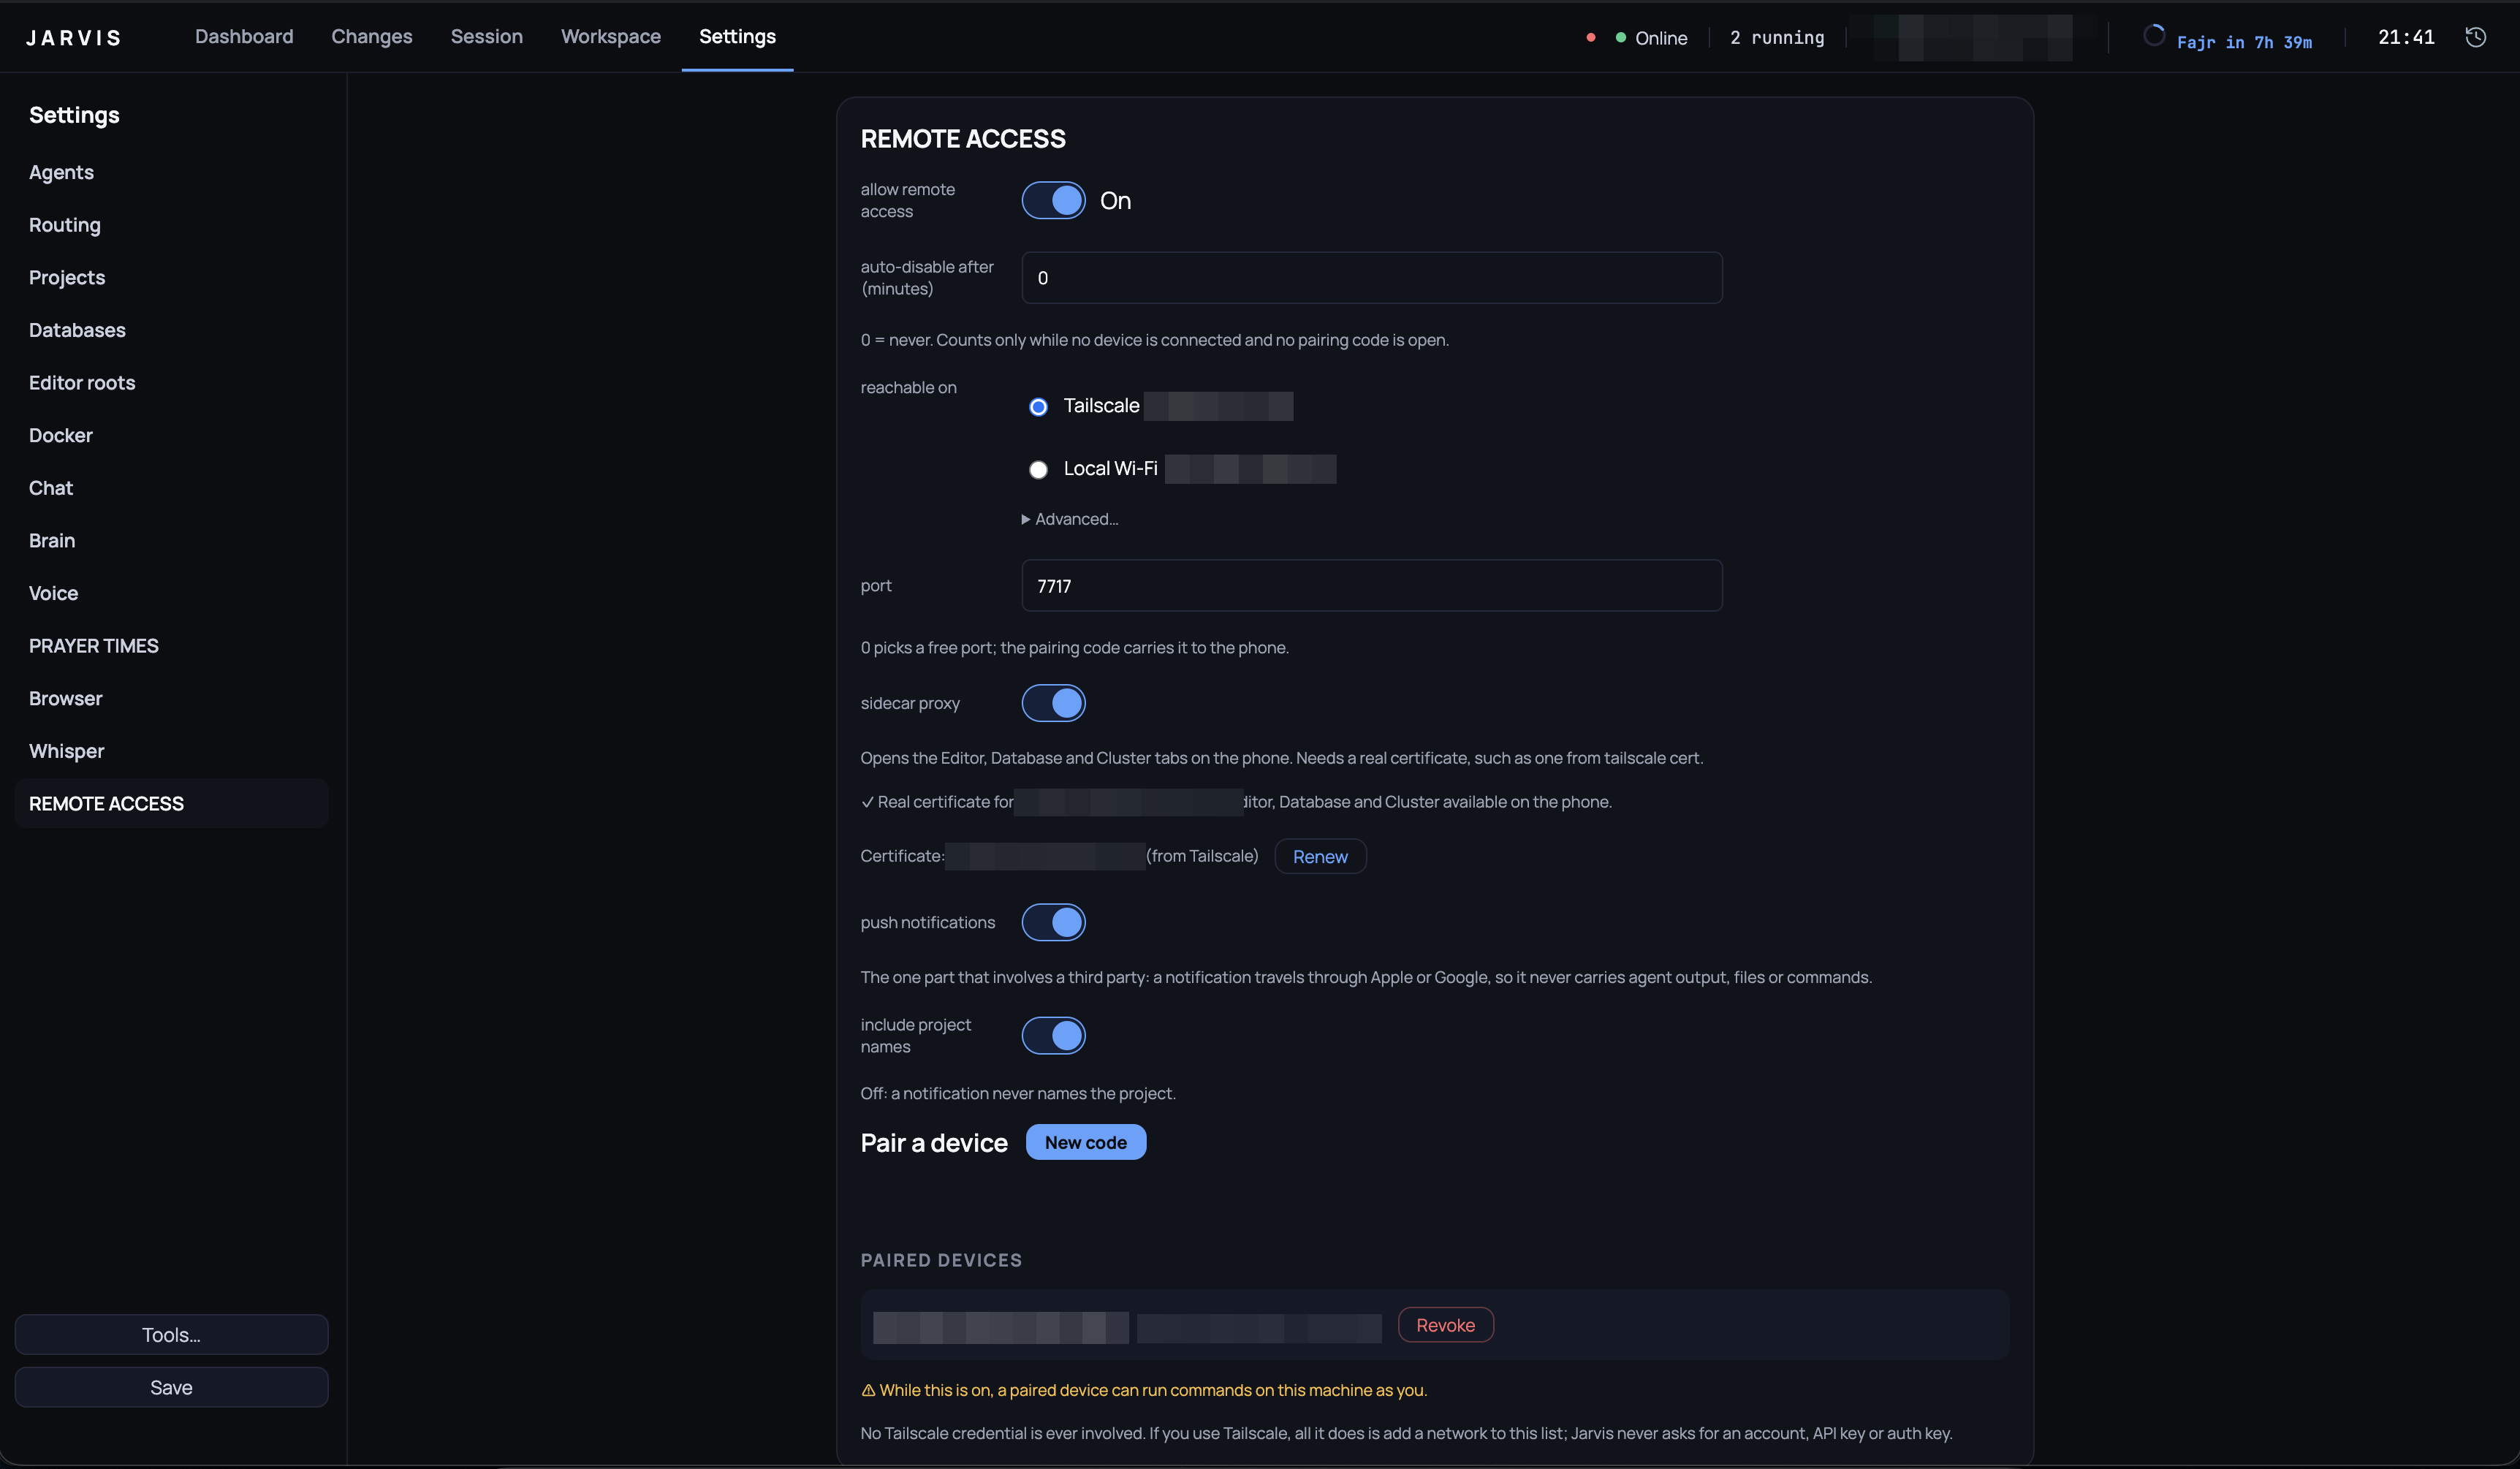Focus the auto-disable minutes field
The height and width of the screenshot is (1469, 2520).
click(1371, 278)
